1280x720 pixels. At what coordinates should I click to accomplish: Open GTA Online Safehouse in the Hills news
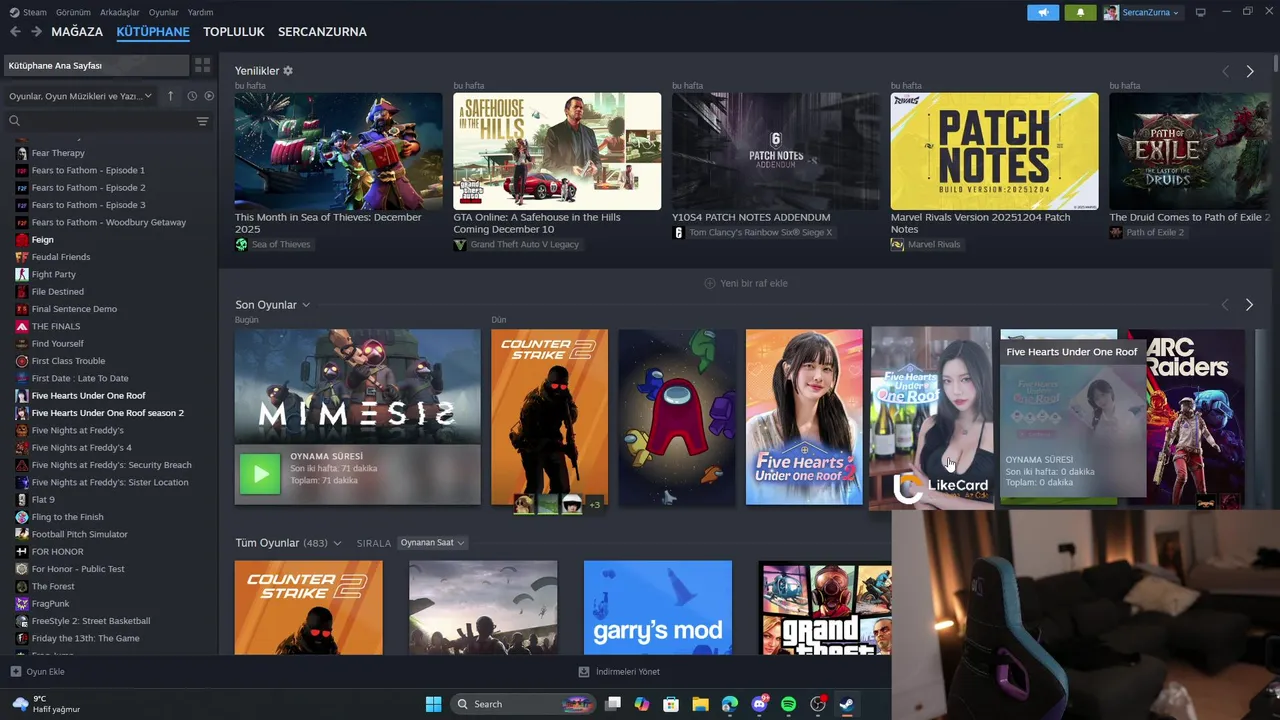click(x=557, y=151)
